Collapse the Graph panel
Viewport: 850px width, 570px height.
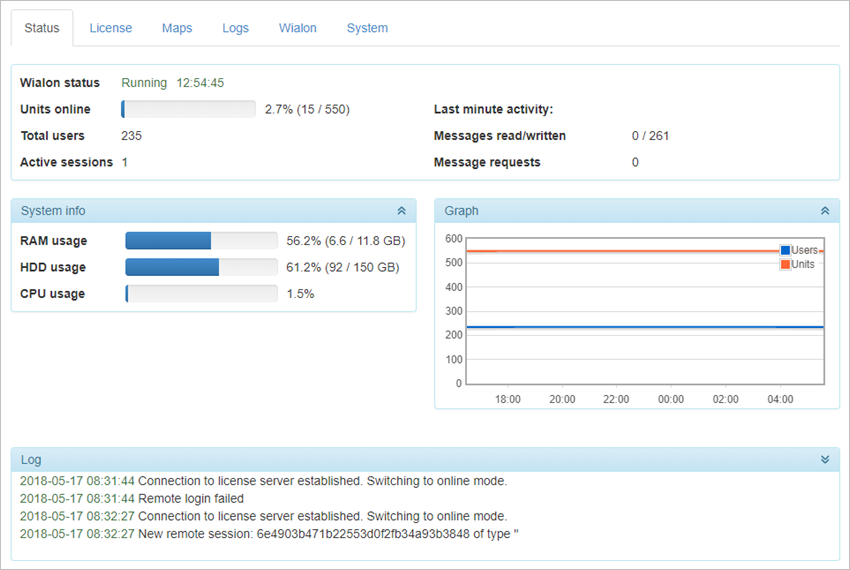(x=825, y=211)
